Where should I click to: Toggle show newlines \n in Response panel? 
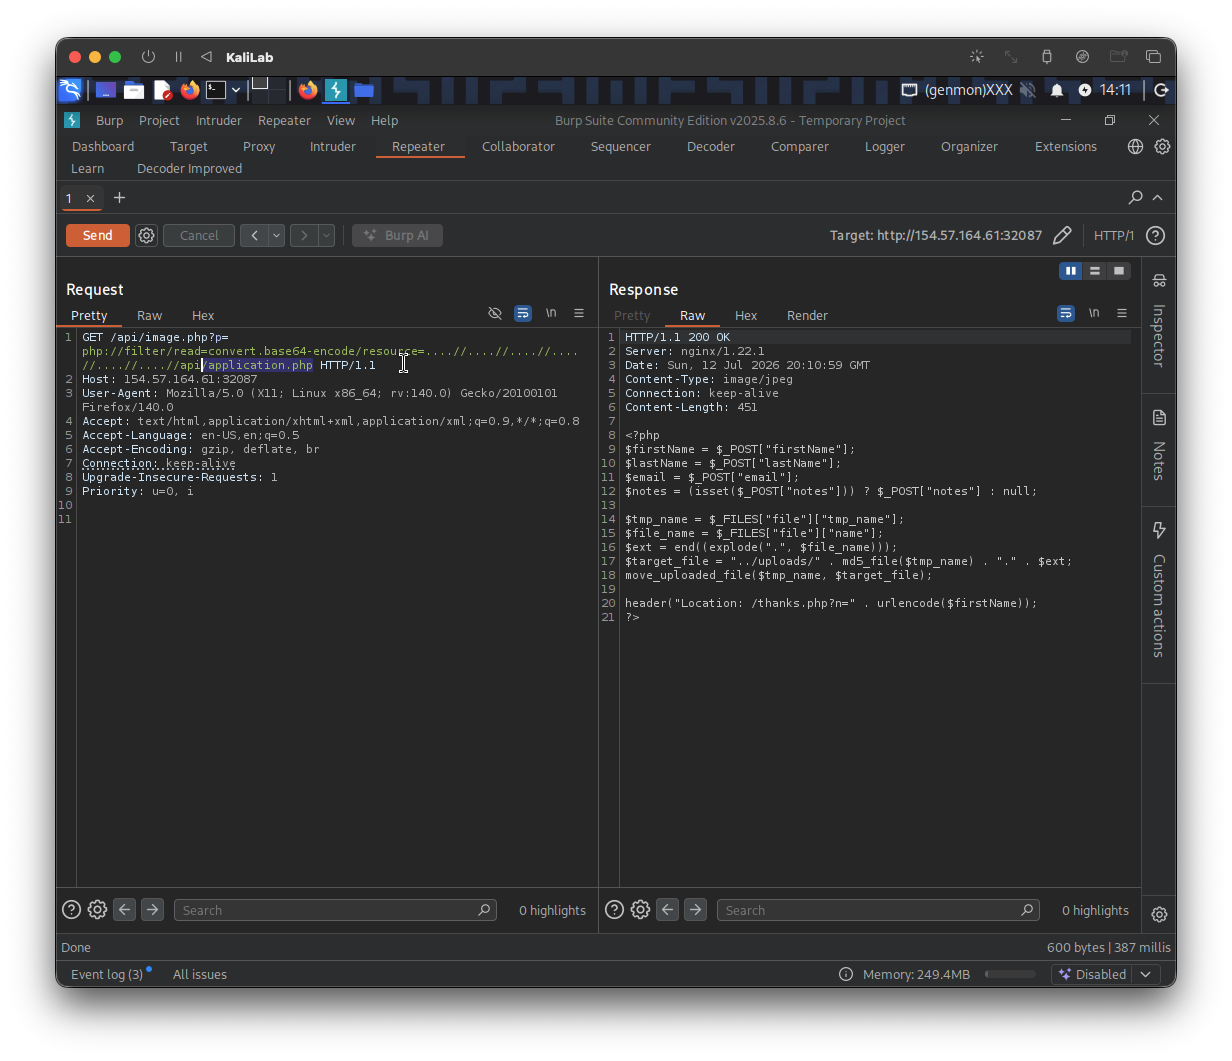coord(1094,313)
